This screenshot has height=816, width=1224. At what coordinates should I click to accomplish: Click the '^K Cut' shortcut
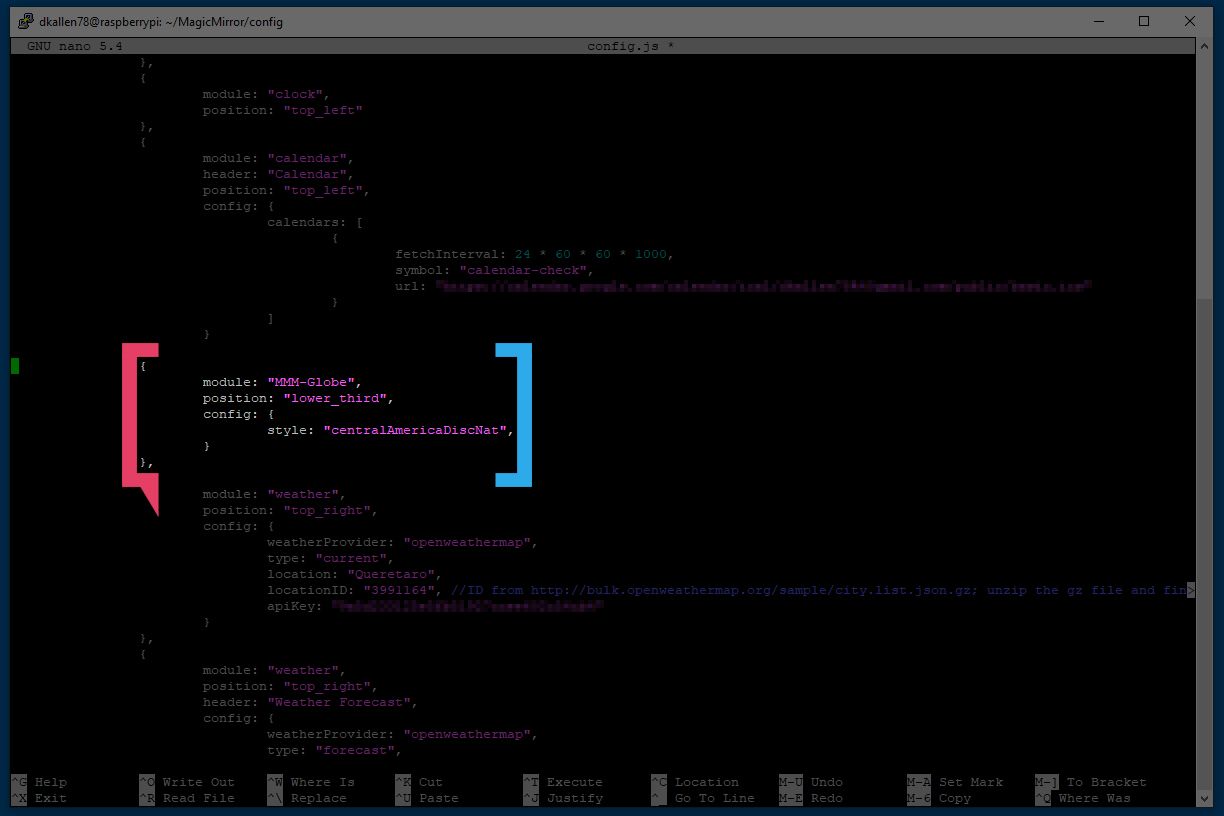click(418, 782)
